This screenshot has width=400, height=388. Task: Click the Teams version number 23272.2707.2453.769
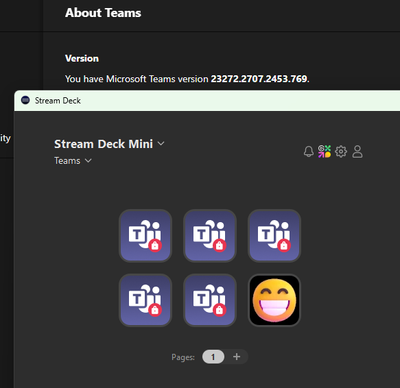259,79
